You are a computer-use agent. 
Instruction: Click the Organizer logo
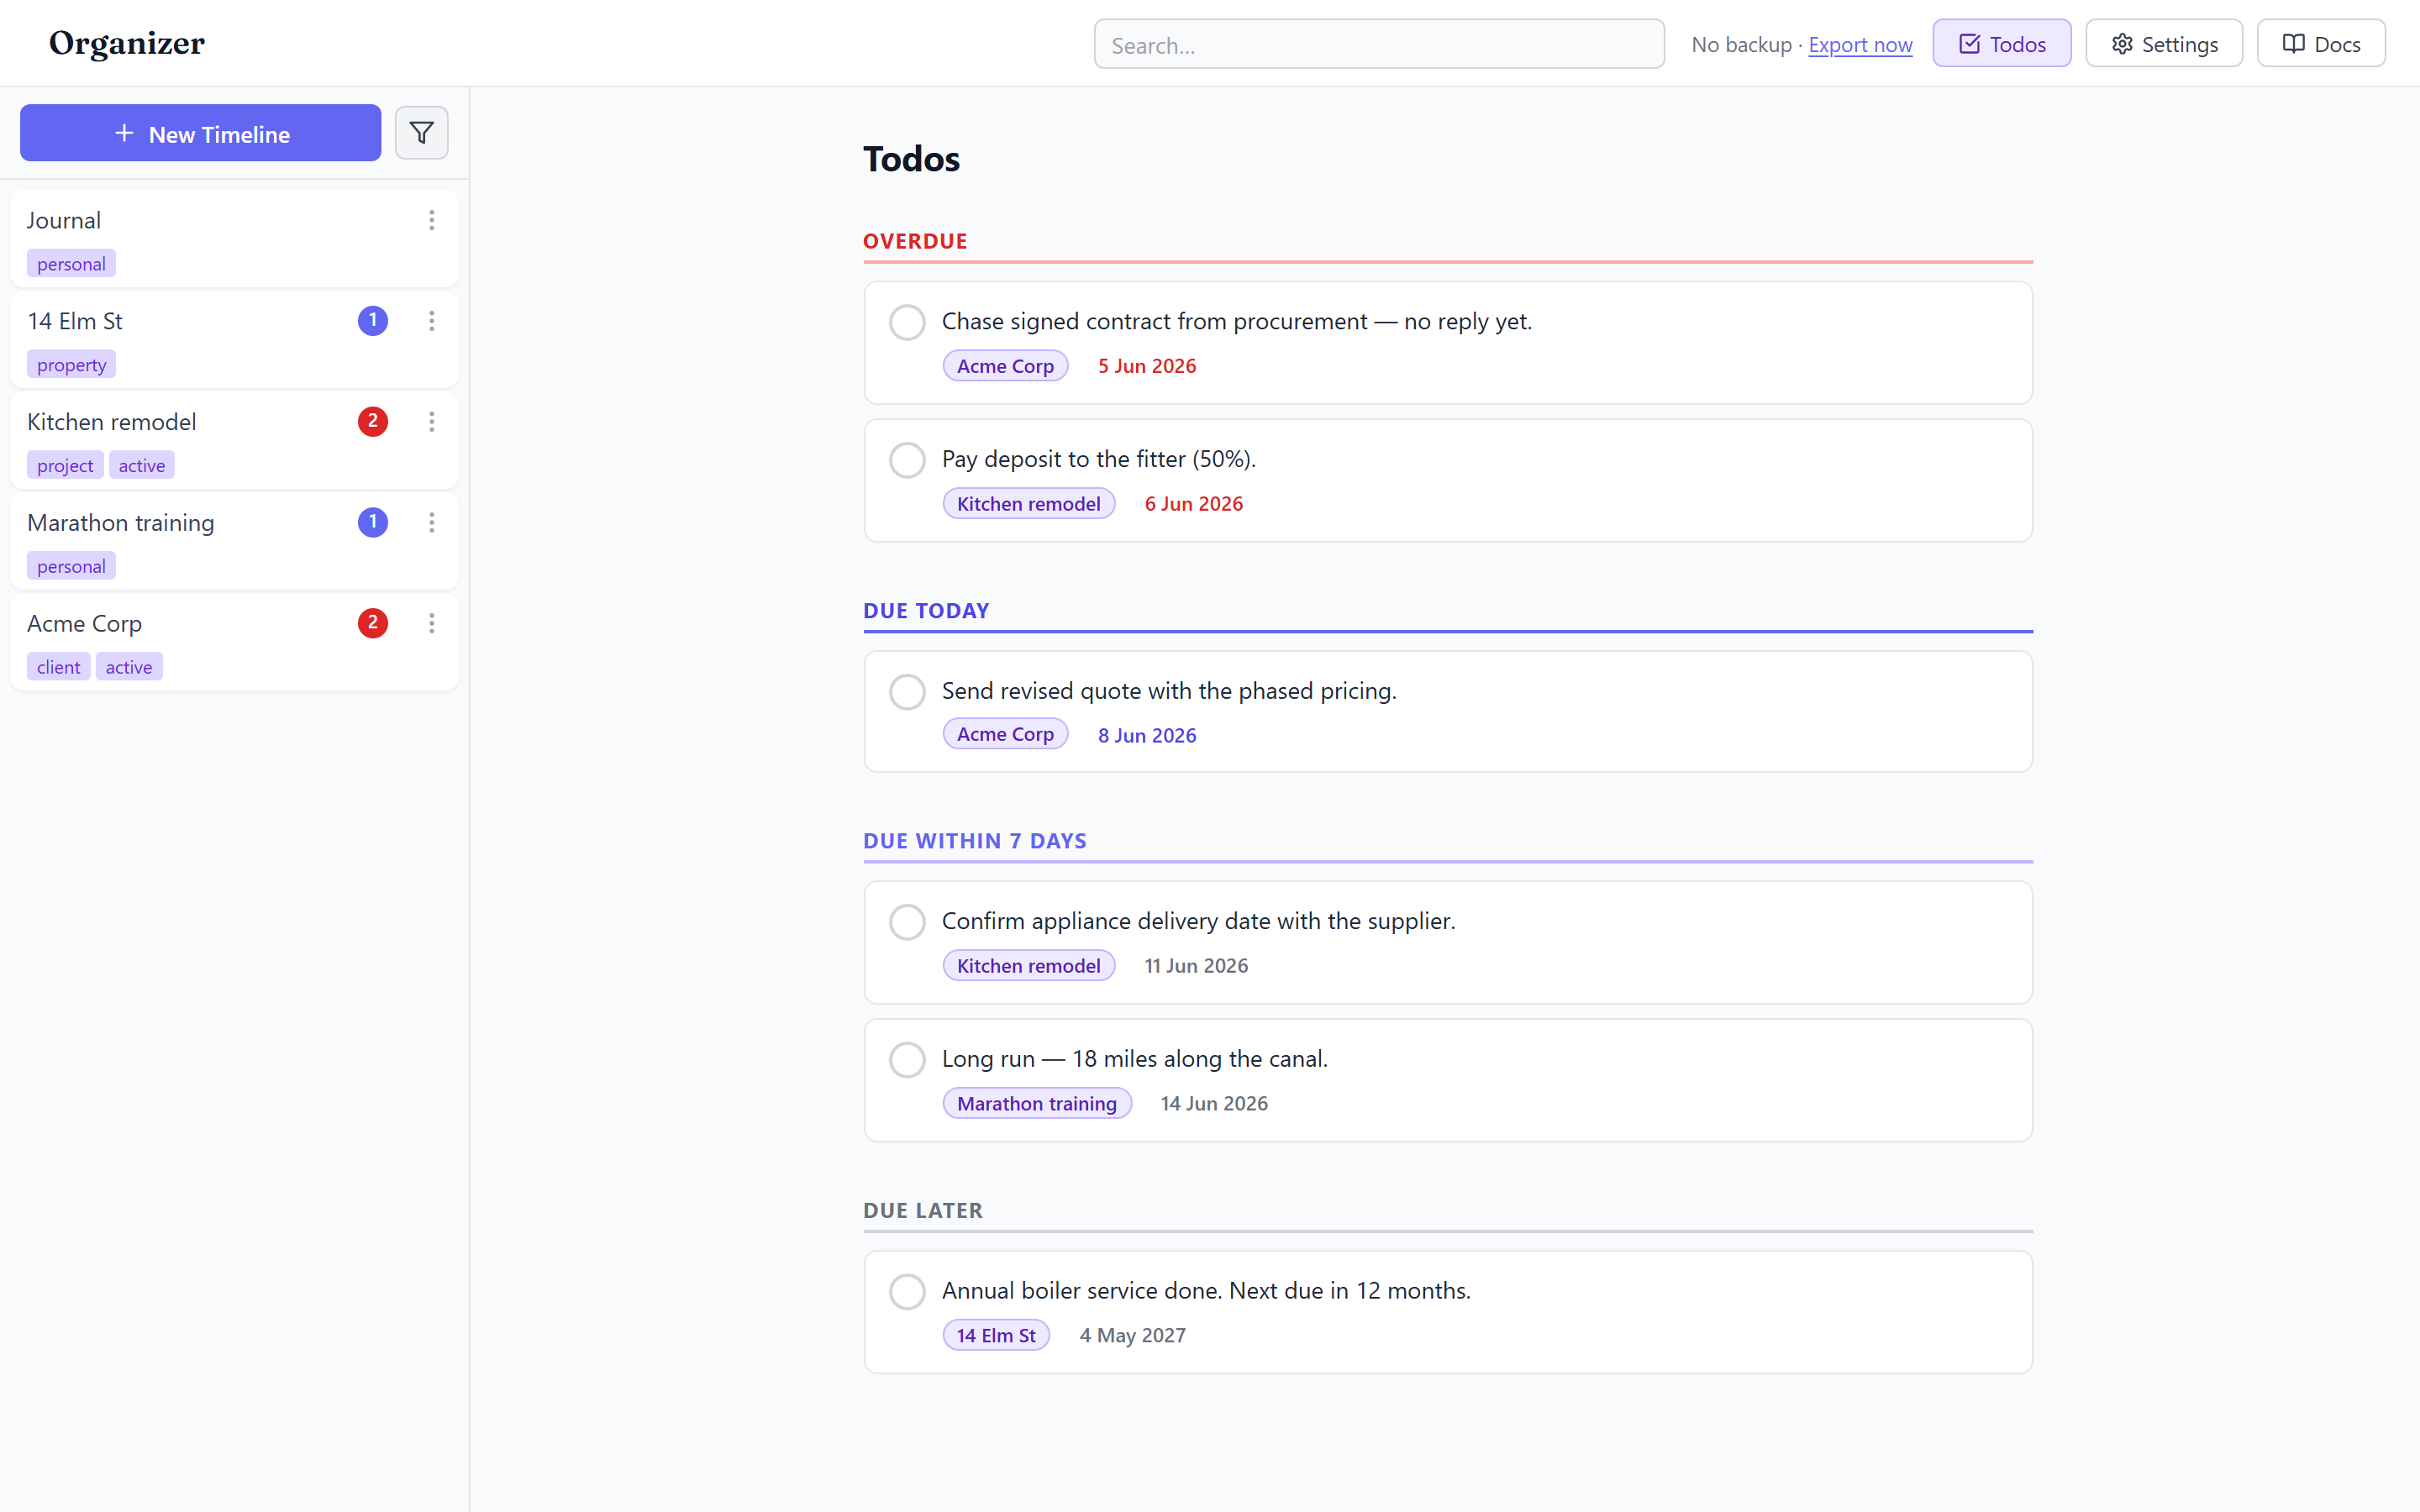(127, 43)
